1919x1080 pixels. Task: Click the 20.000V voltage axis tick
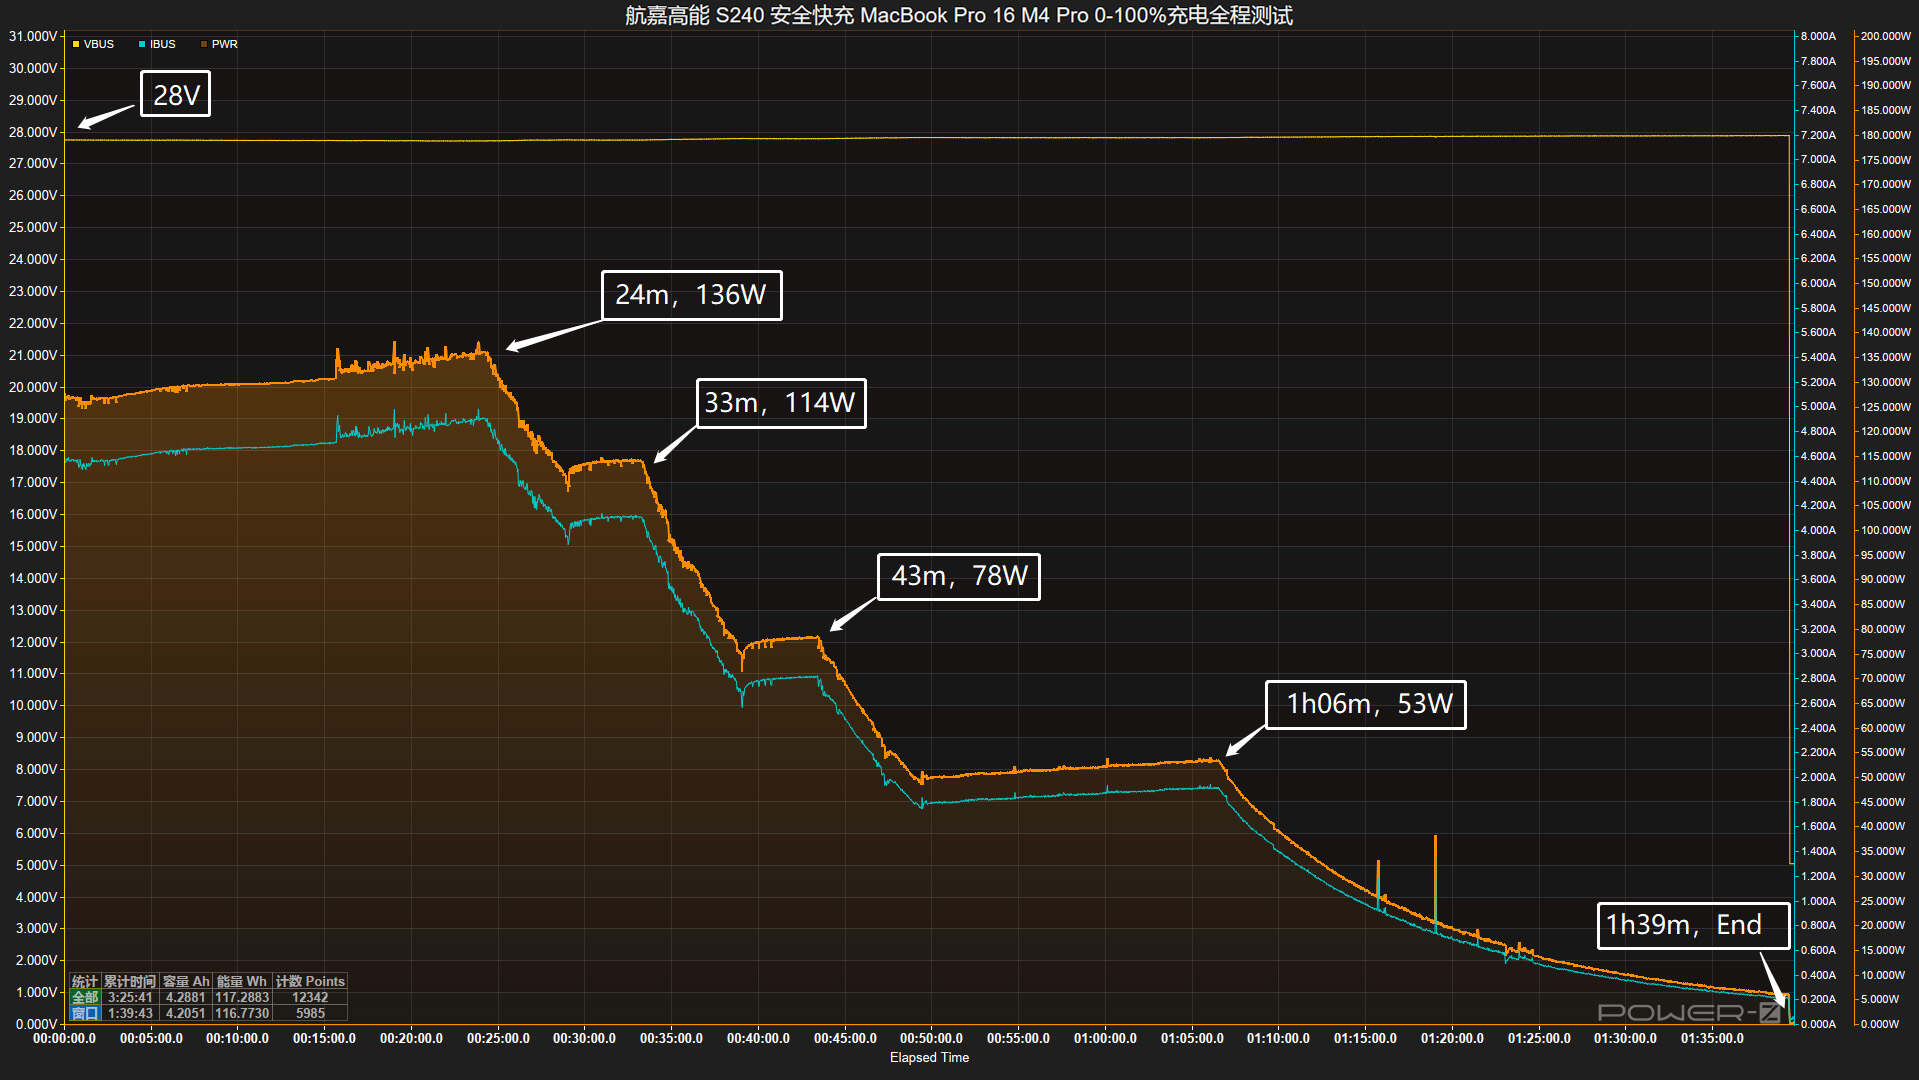tap(33, 387)
